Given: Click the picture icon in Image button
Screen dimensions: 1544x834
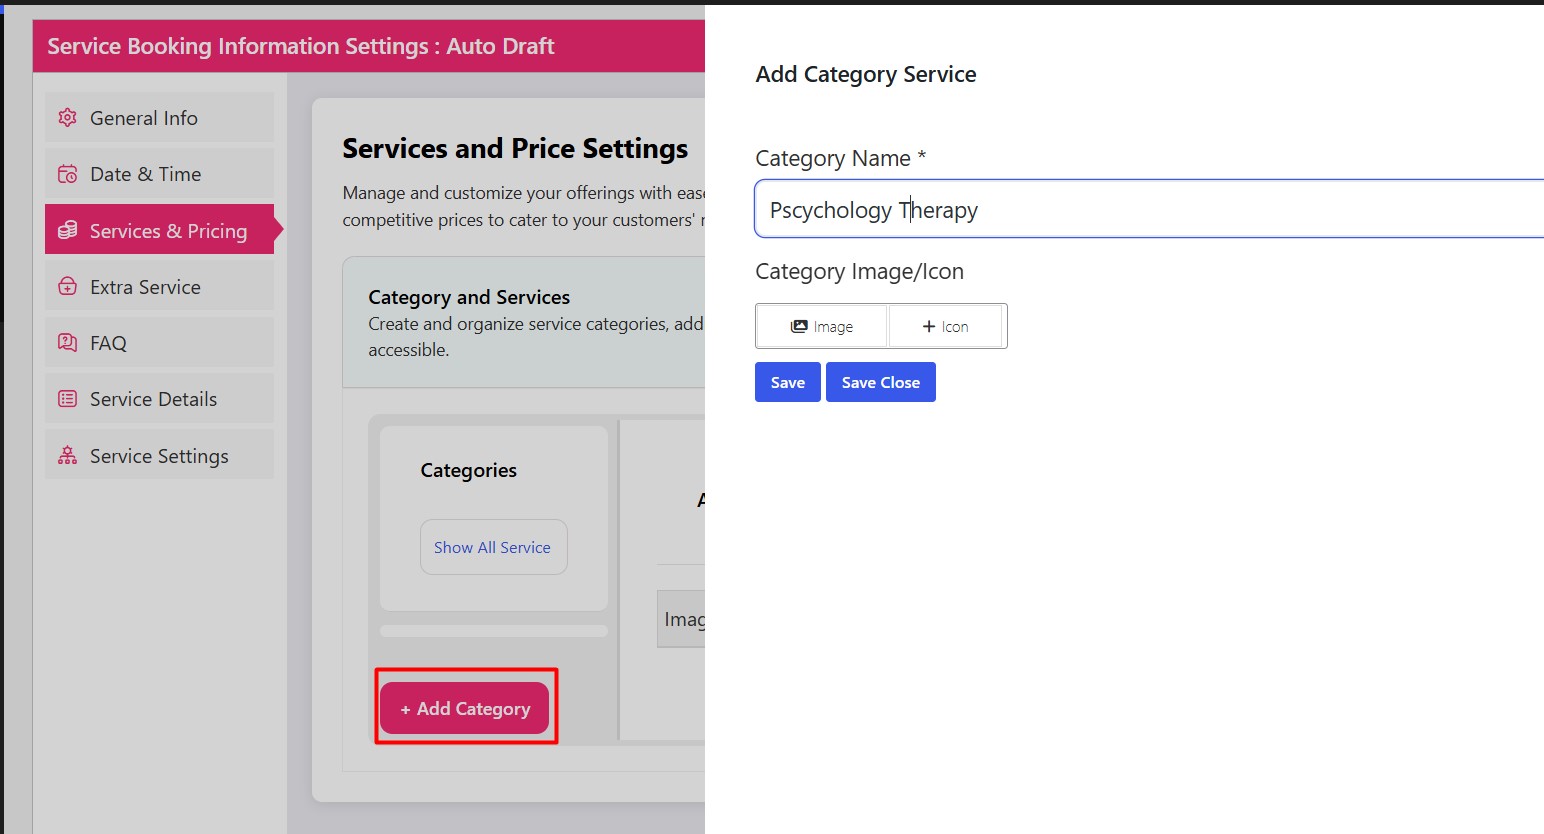Looking at the screenshot, I should pos(799,327).
